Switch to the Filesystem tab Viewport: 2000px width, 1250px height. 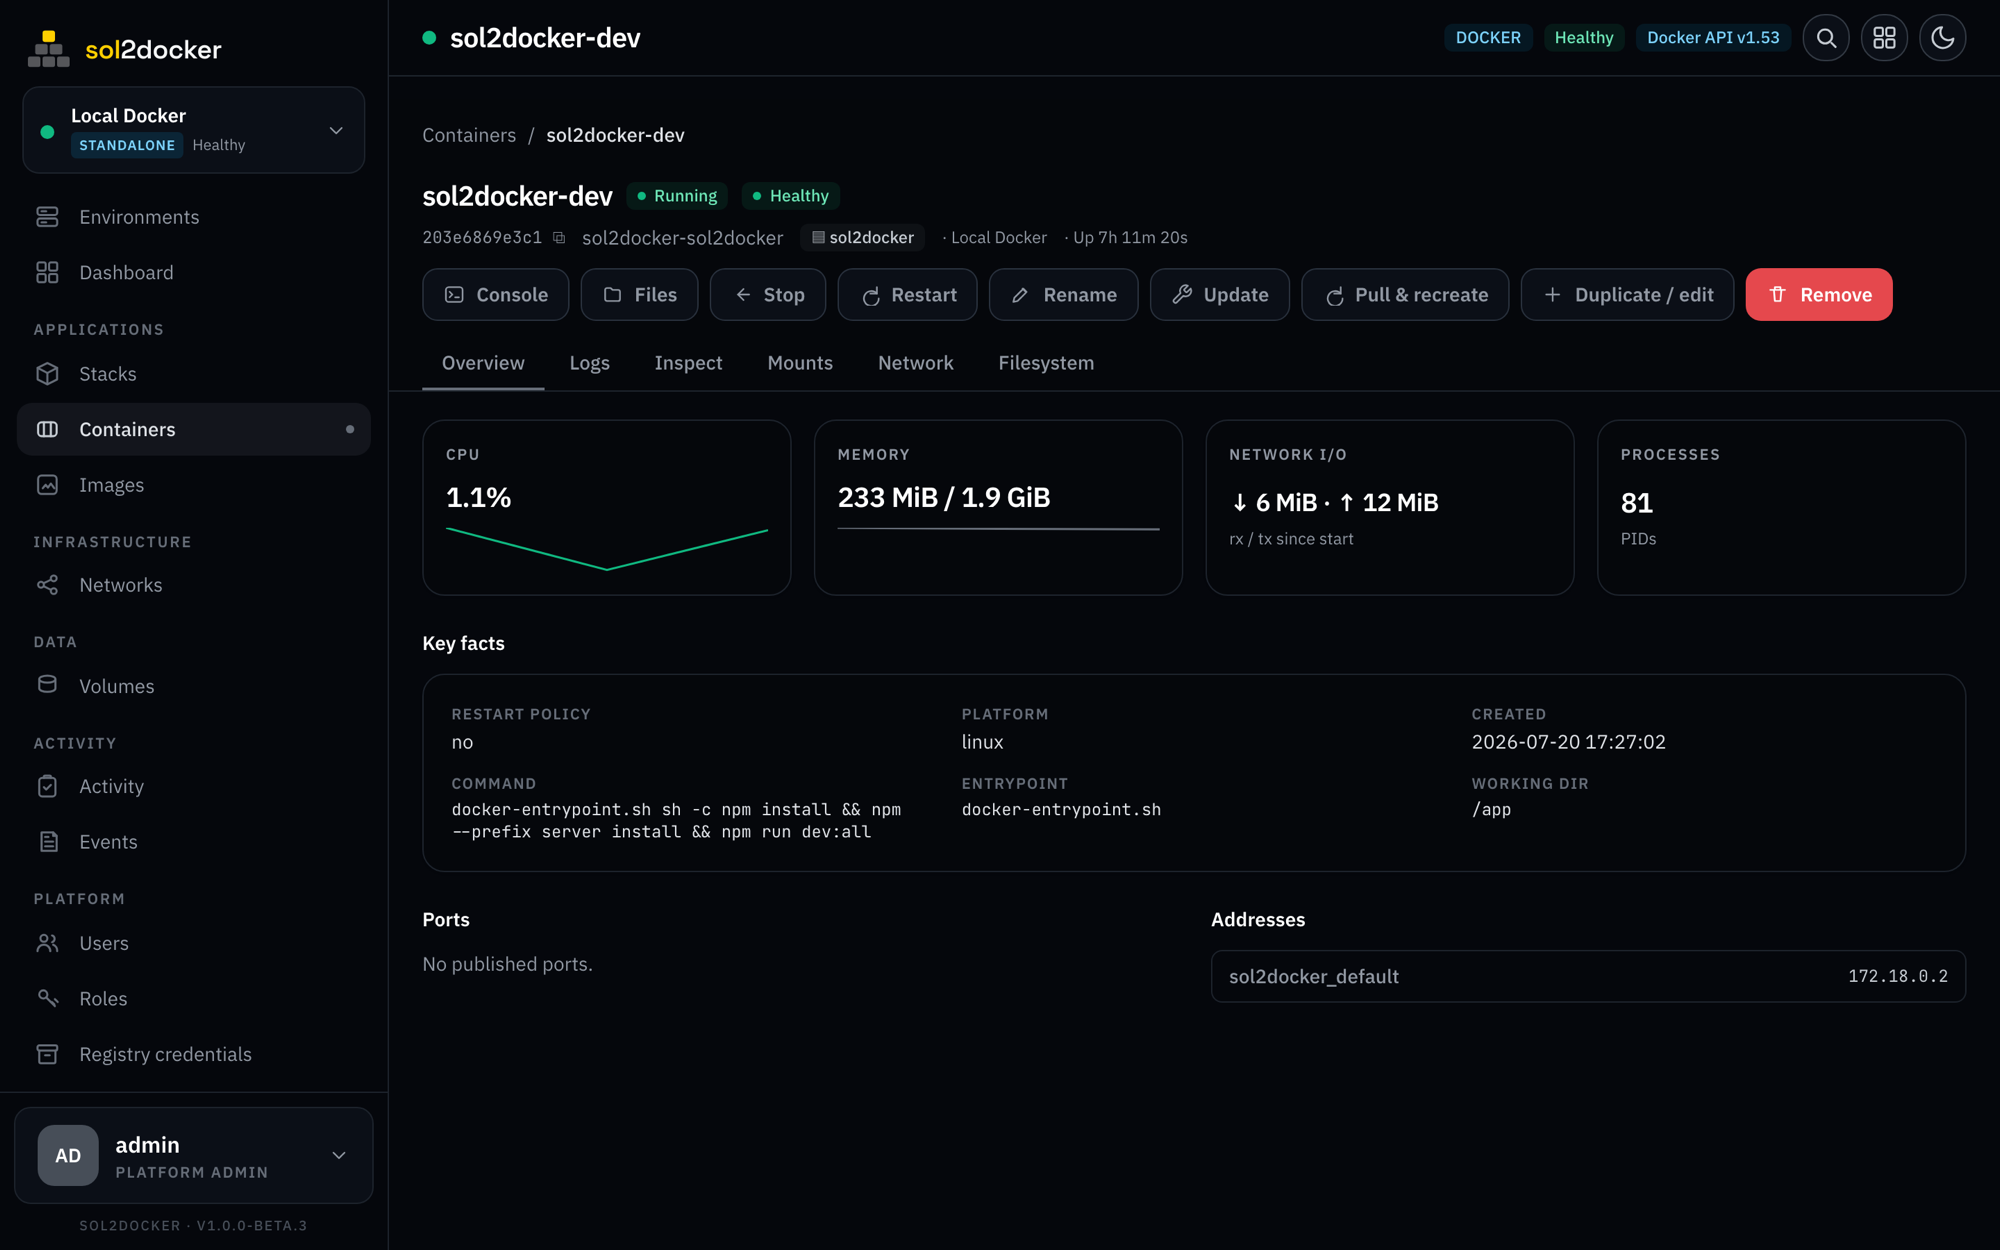(x=1046, y=363)
